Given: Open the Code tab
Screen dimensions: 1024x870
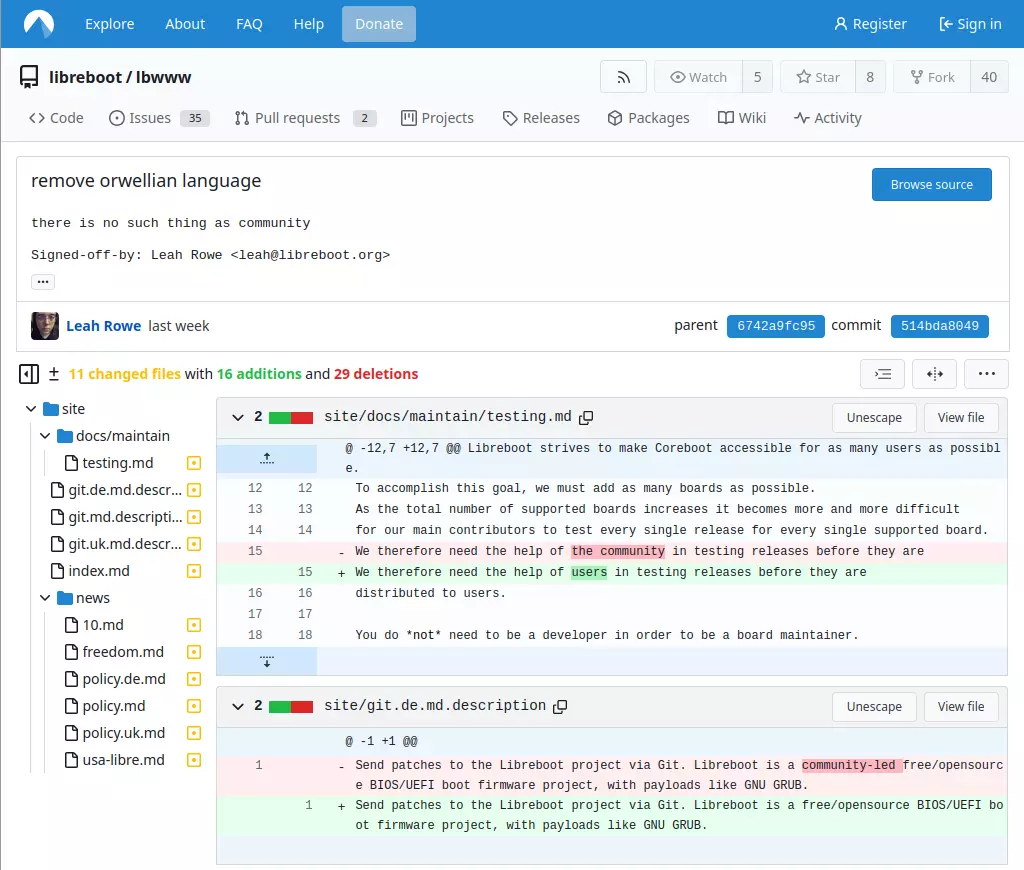Looking at the screenshot, I should (x=56, y=118).
